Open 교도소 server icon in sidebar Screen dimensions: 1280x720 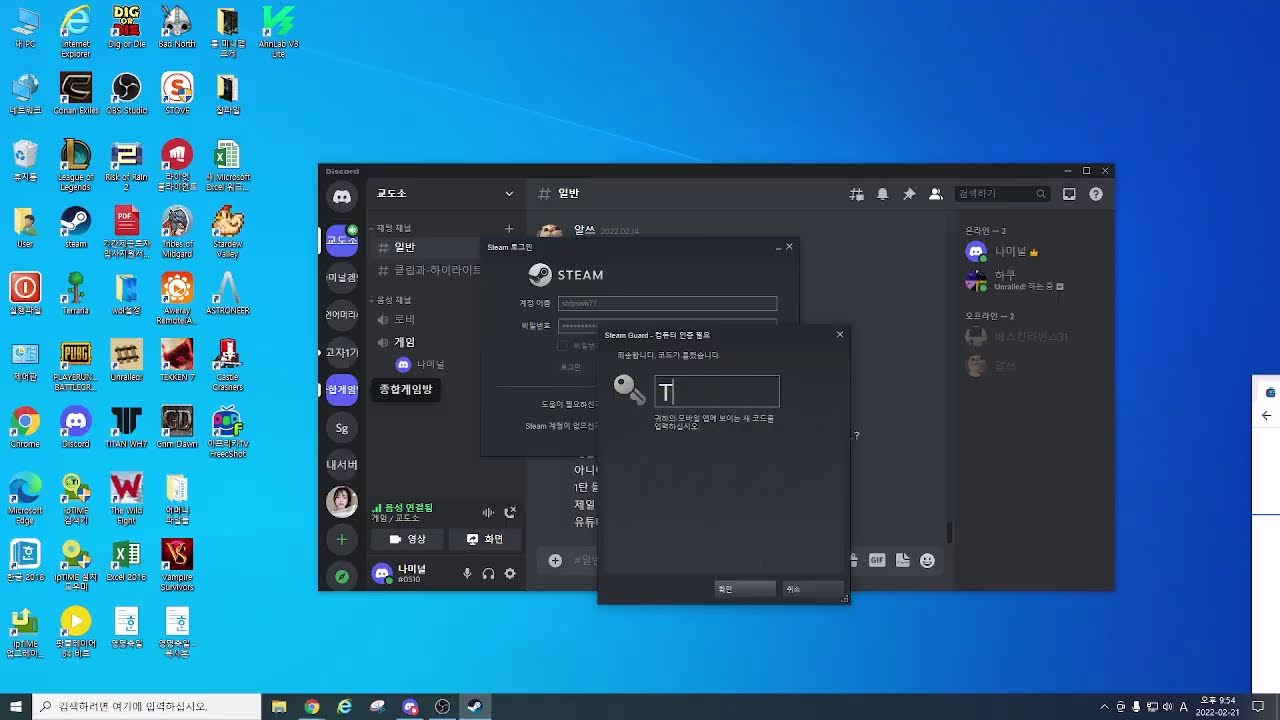[x=342, y=241]
